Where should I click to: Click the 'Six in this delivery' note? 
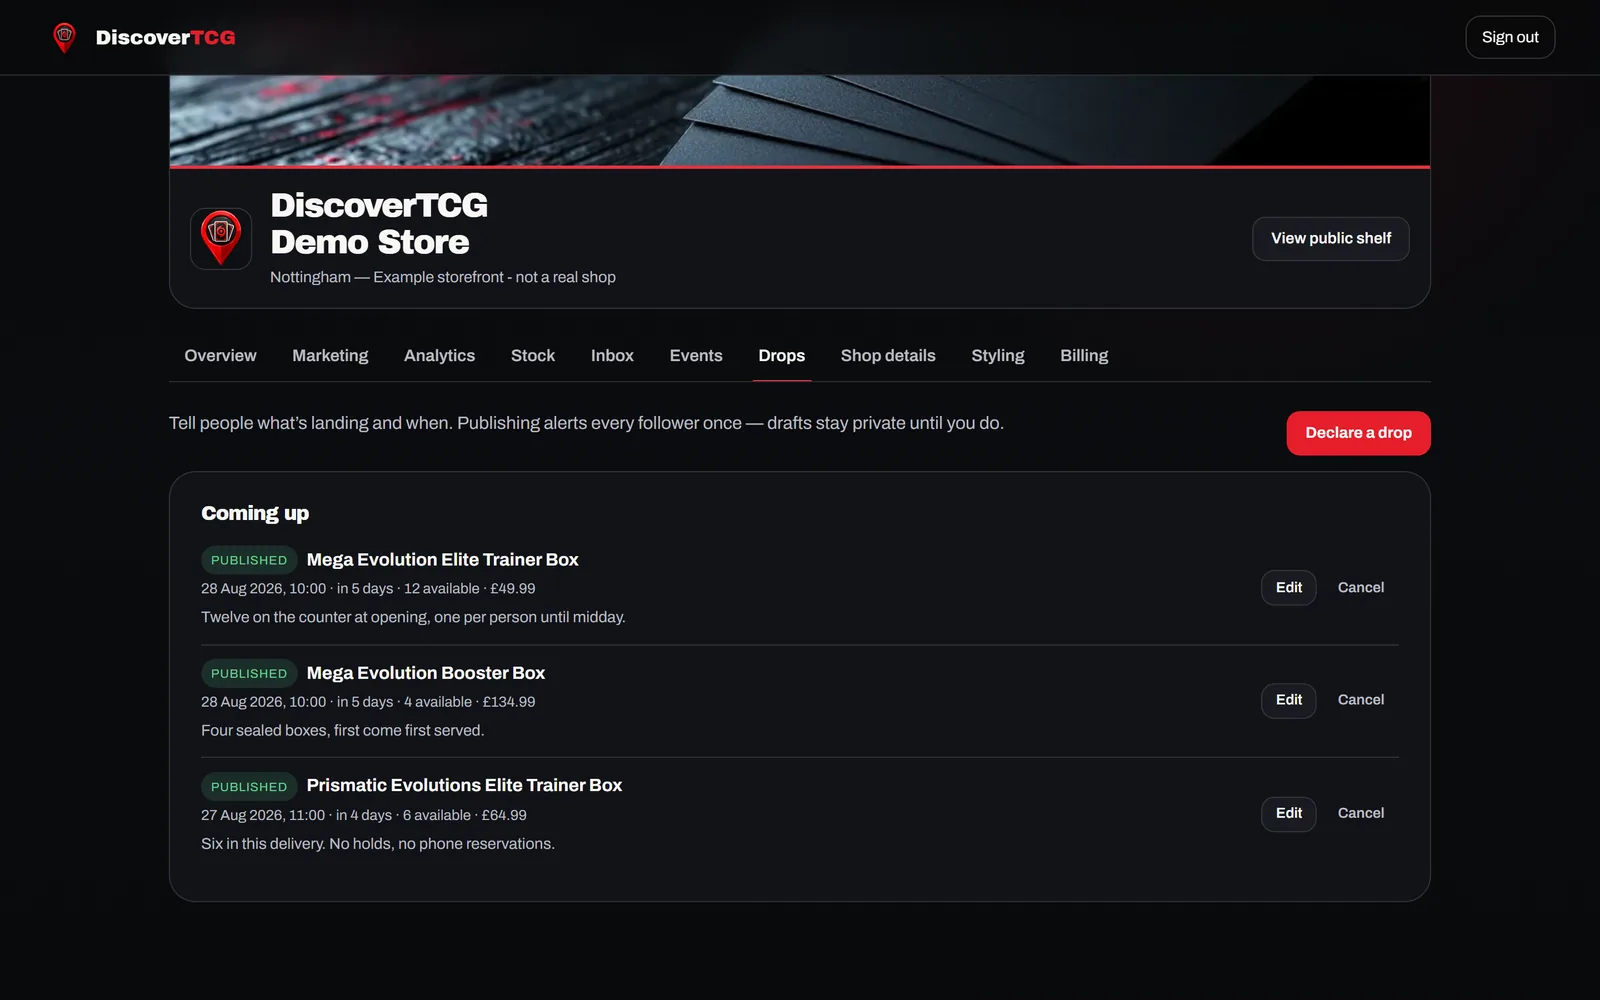[x=378, y=844]
